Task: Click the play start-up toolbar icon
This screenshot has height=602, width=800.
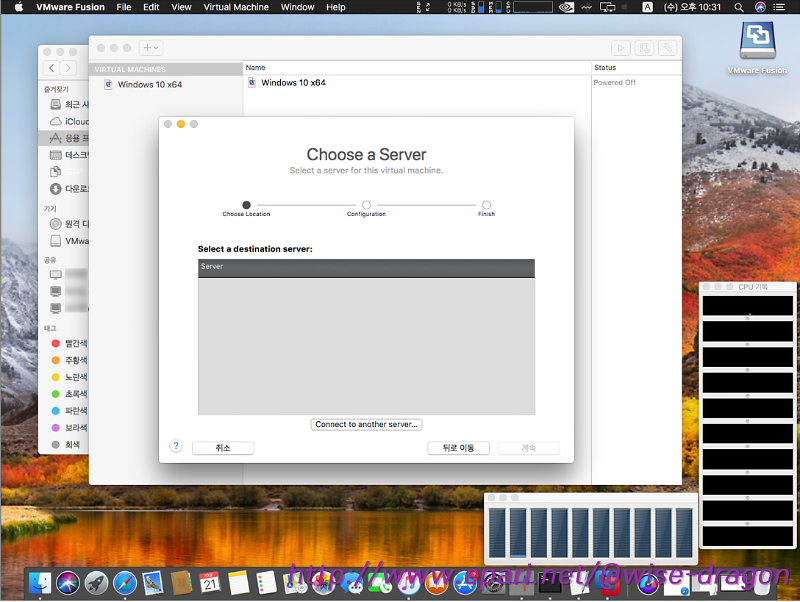Action: point(621,48)
